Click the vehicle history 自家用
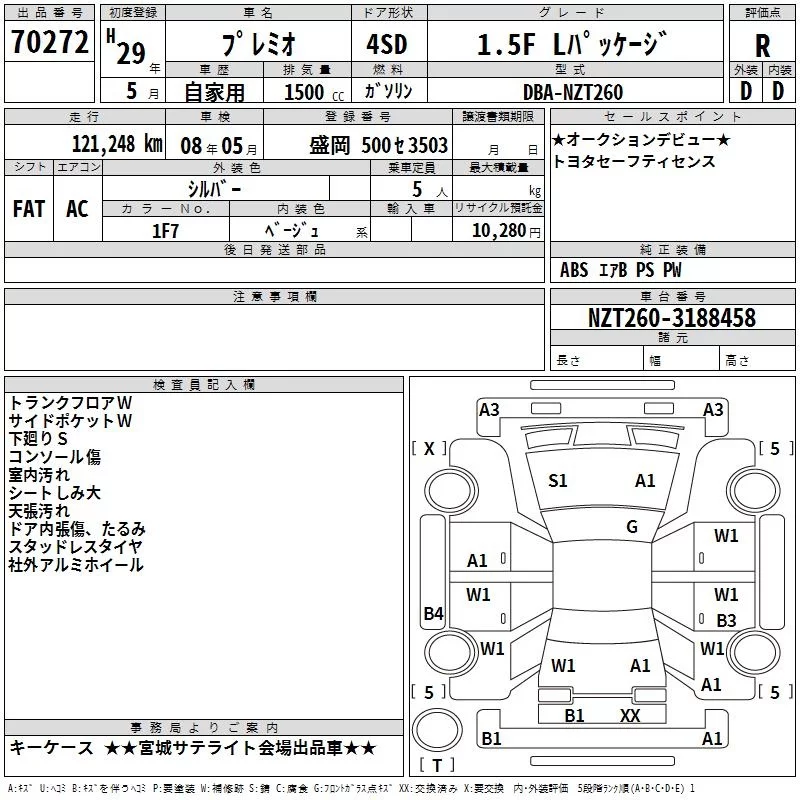Image resolution: width=800 pixels, height=800 pixels. [214, 92]
